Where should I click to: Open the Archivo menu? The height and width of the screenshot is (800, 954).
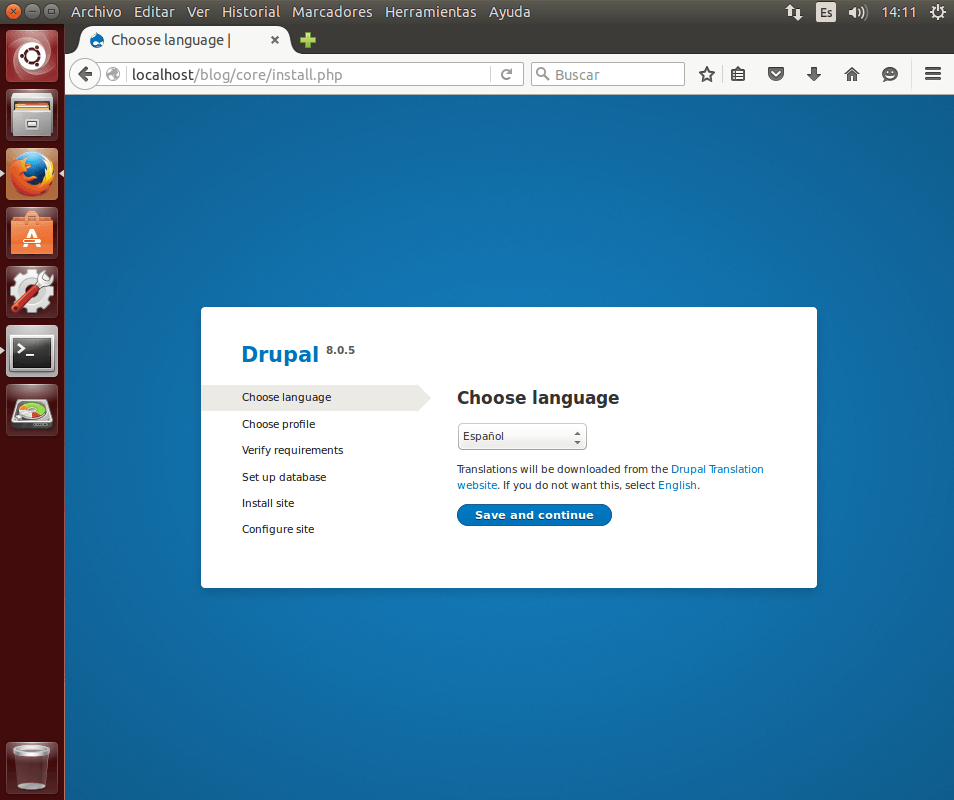coord(96,12)
